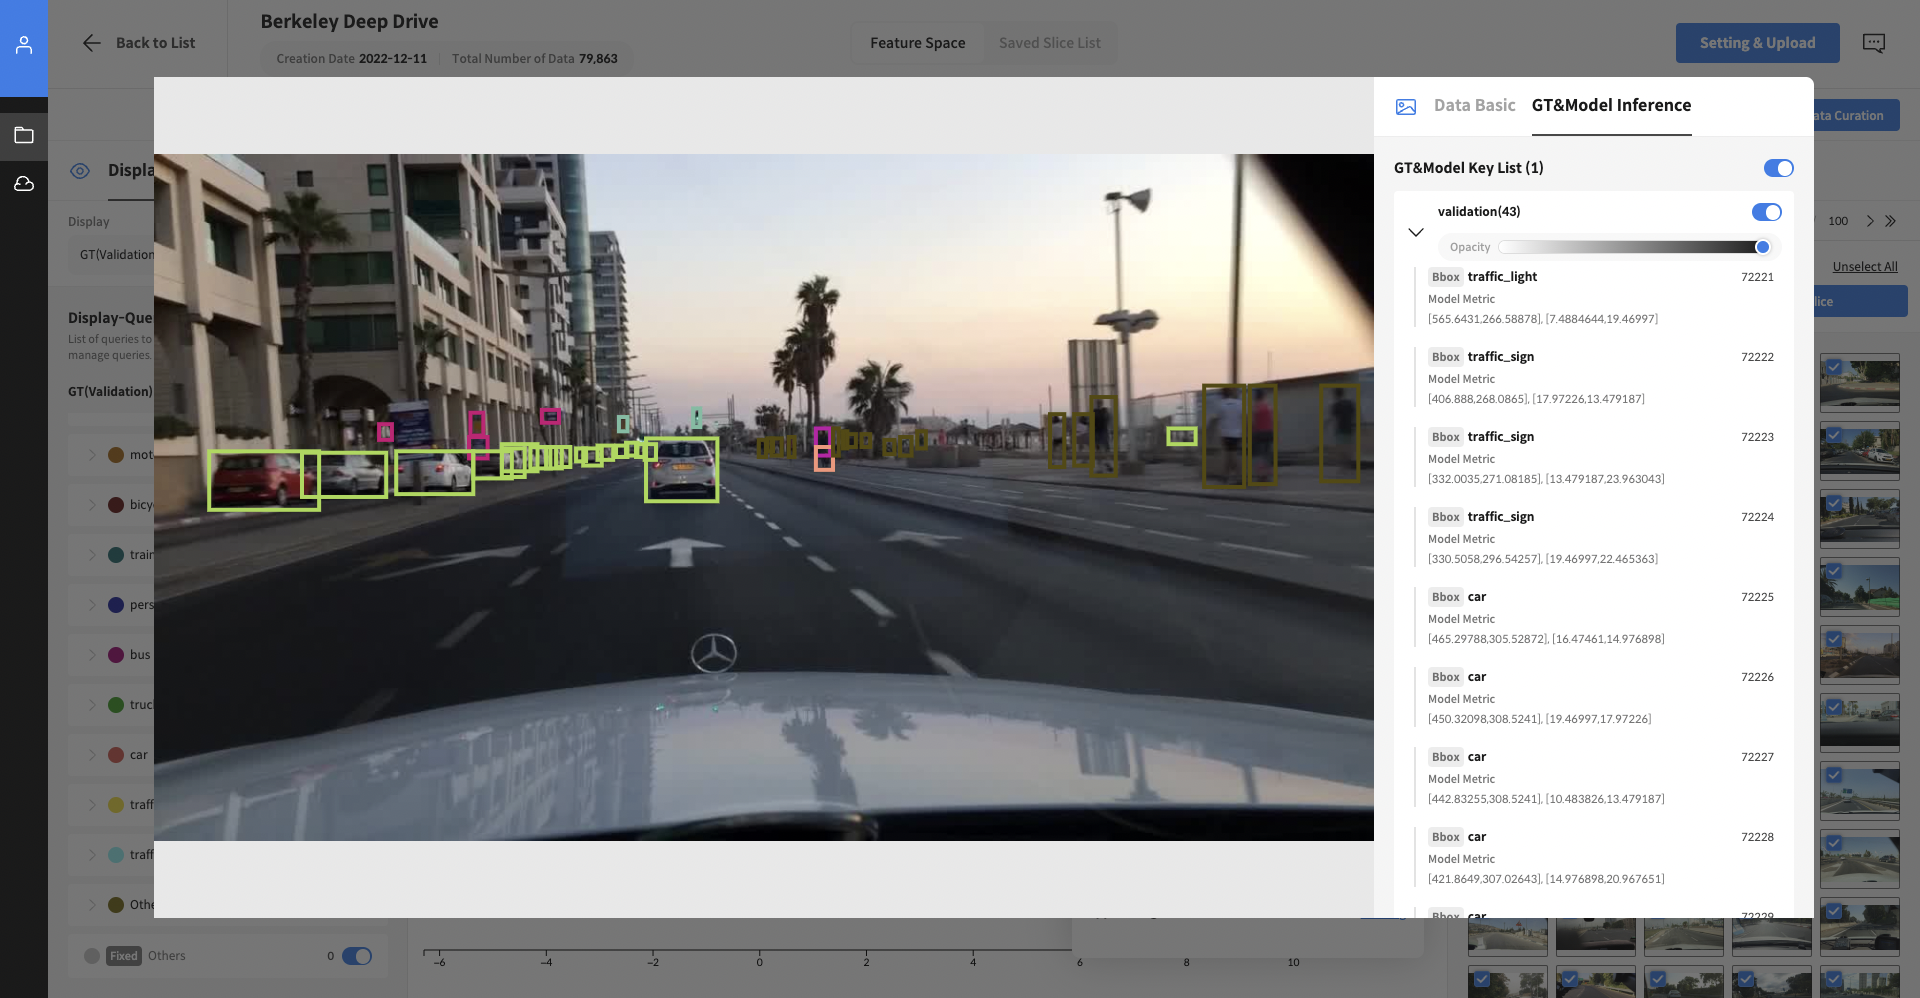Click the image icon beside Data Basic

[x=1406, y=106]
